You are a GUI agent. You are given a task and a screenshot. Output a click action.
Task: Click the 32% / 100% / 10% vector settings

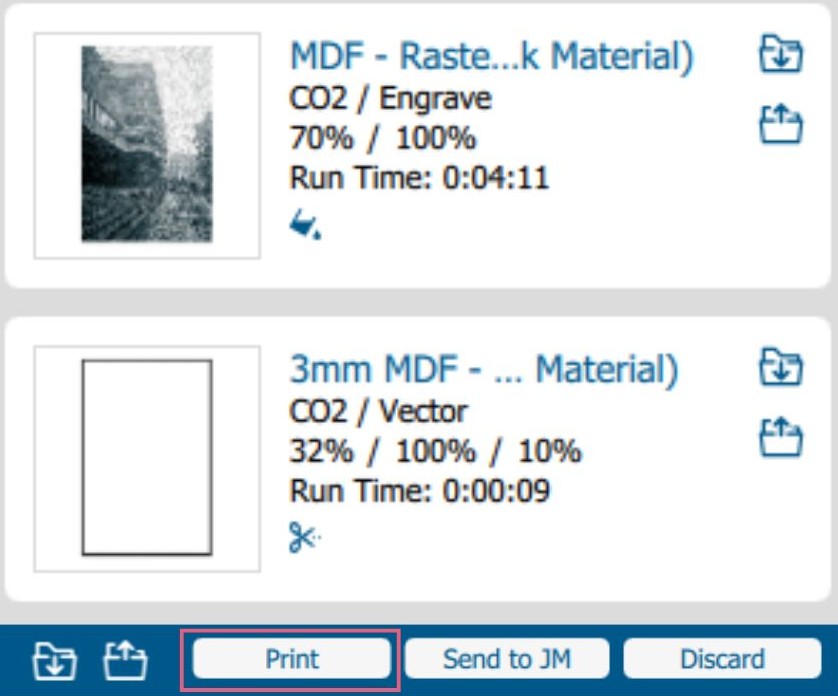[x=435, y=451]
